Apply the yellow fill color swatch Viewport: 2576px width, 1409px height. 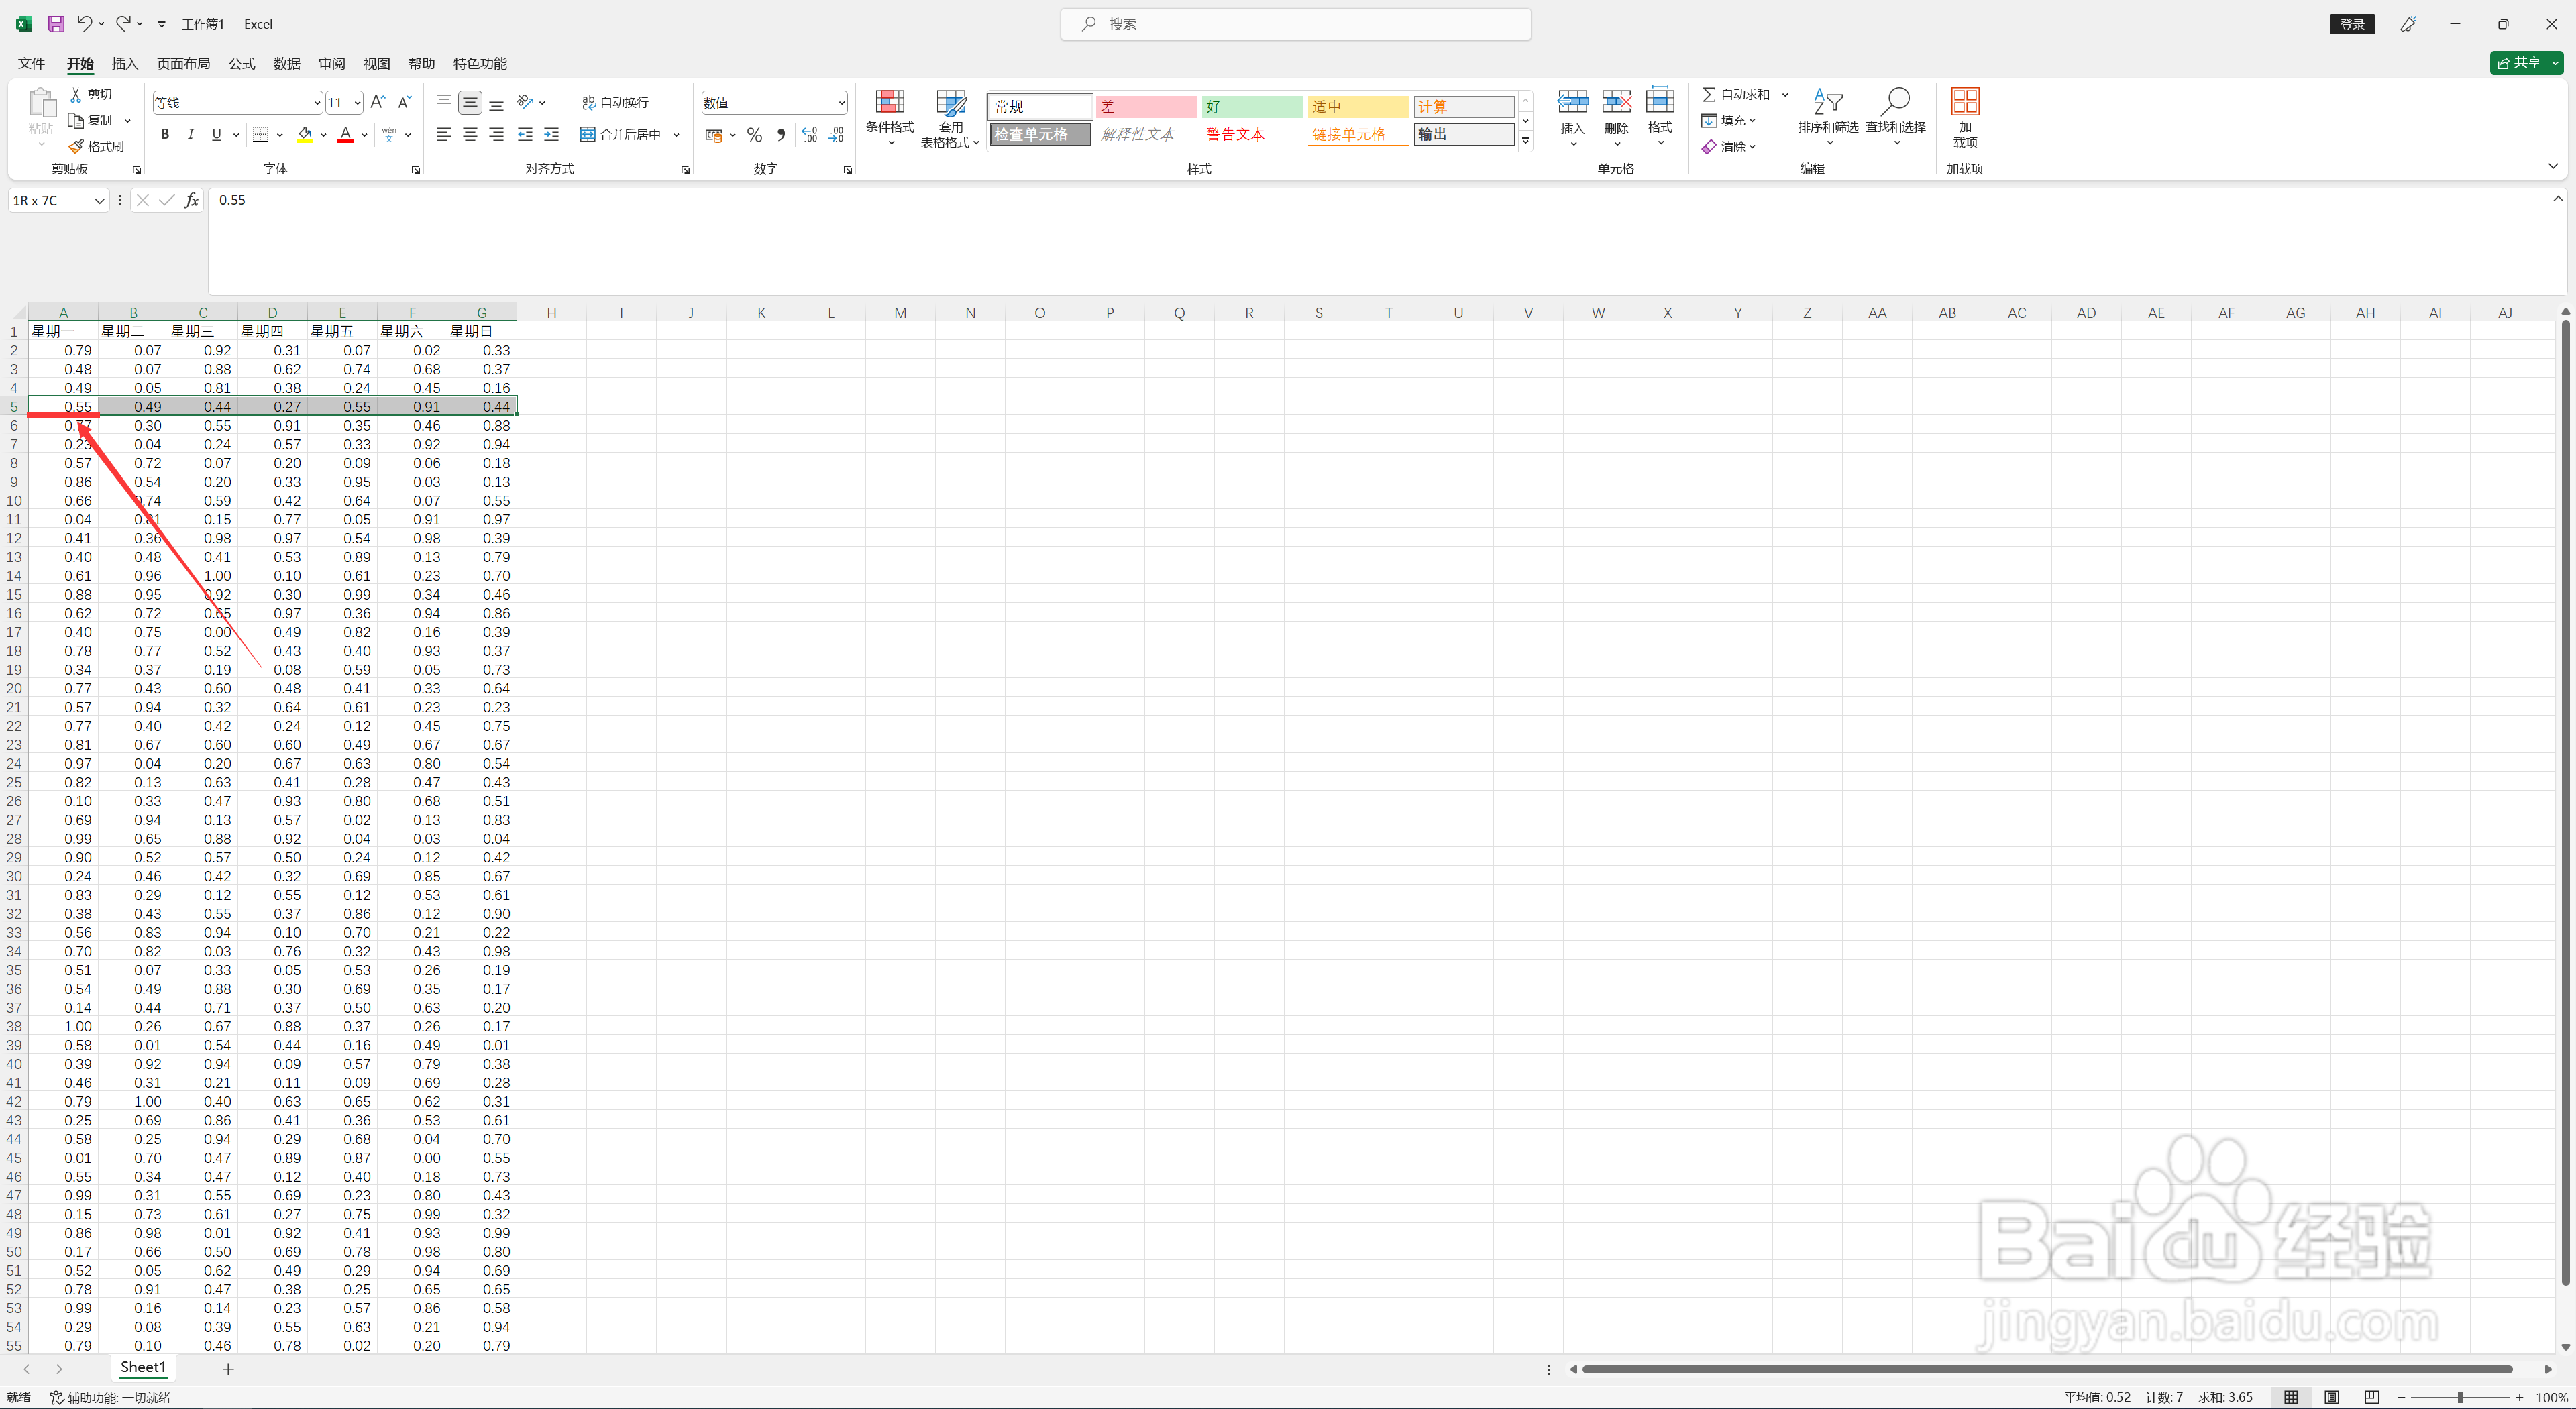click(x=305, y=134)
